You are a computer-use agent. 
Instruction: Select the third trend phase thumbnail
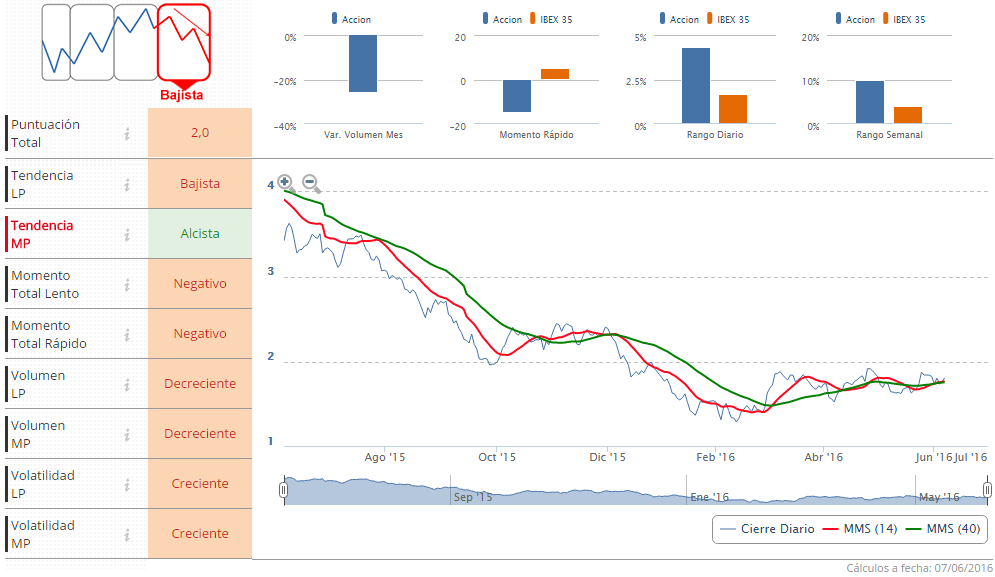(x=136, y=42)
